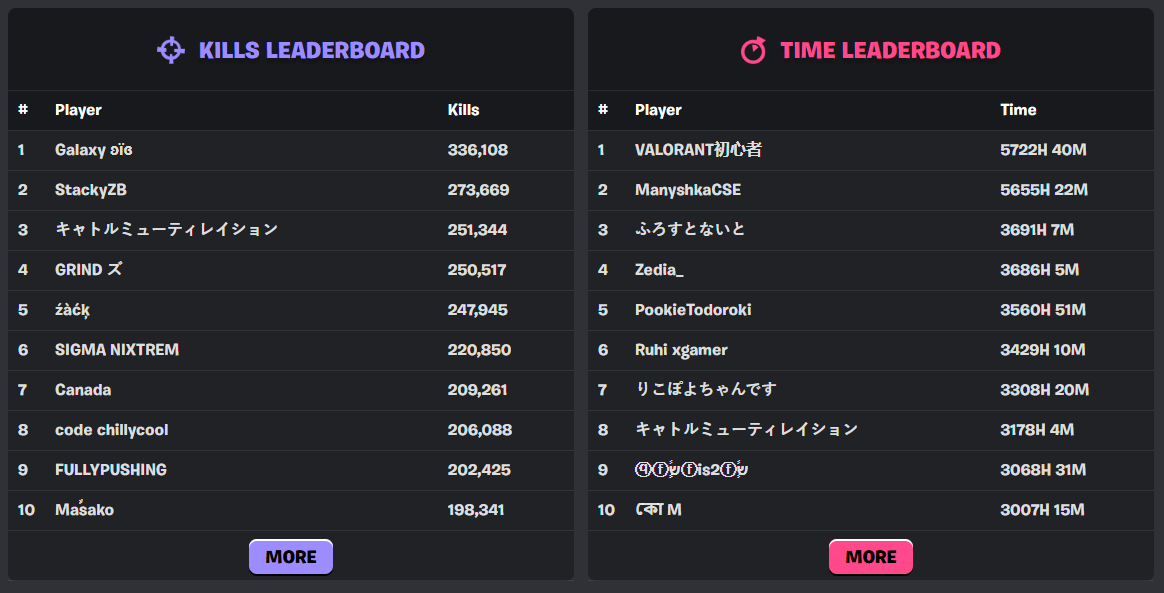
Task: Click the Player header in time table
Action: pyautogui.click(x=658, y=110)
